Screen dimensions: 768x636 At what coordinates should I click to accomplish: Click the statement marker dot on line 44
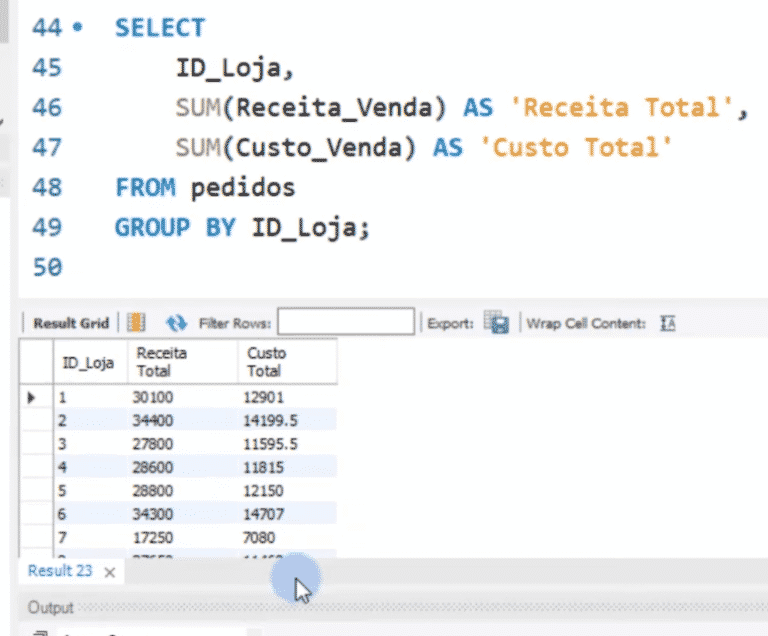point(77,27)
